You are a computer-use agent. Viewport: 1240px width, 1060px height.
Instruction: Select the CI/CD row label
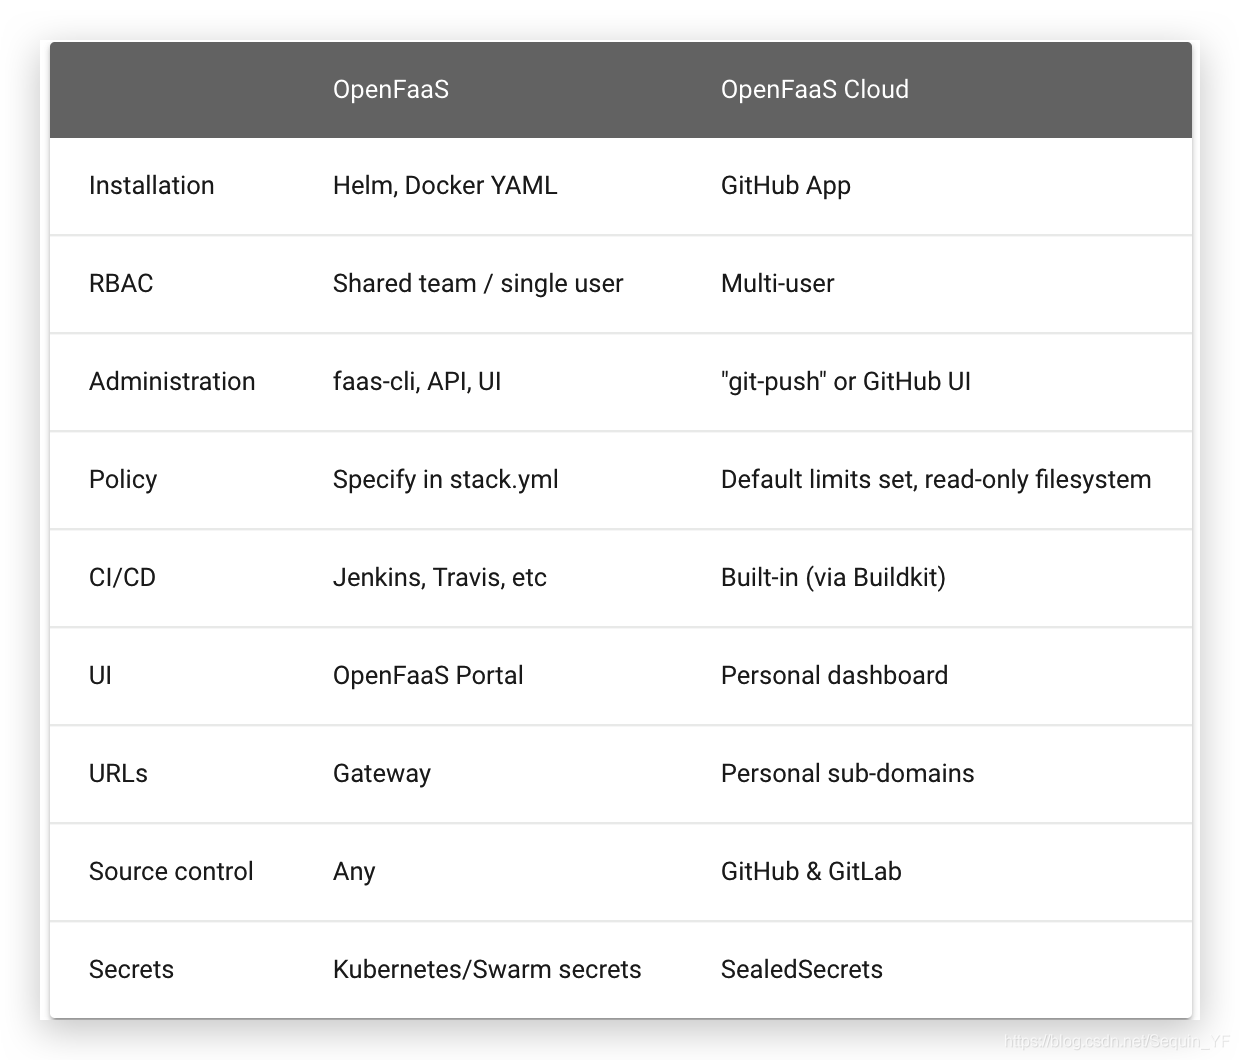[x=122, y=577]
